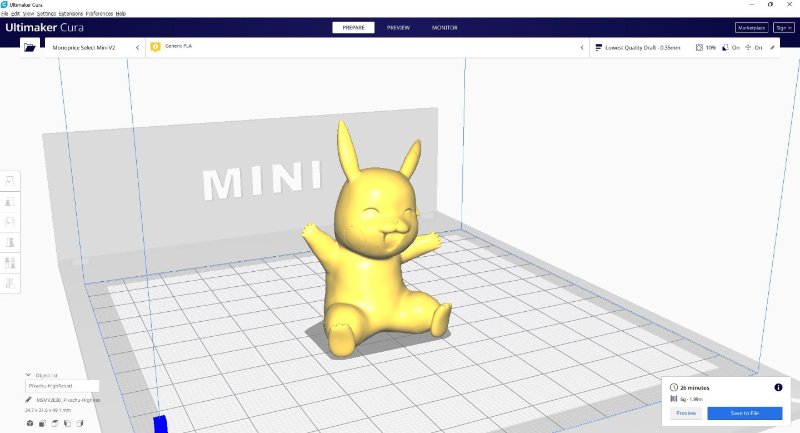
Task: Click the custom settings pencil icon
Action: click(x=772, y=47)
